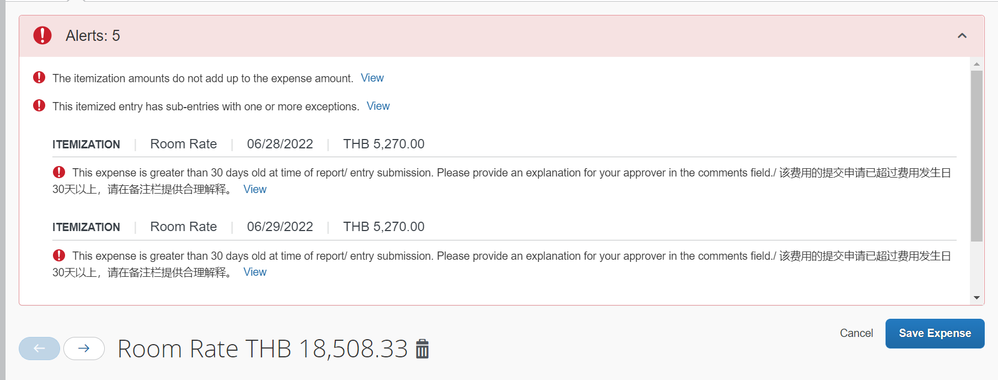
Task: Save the expense
Action: coord(935,333)
